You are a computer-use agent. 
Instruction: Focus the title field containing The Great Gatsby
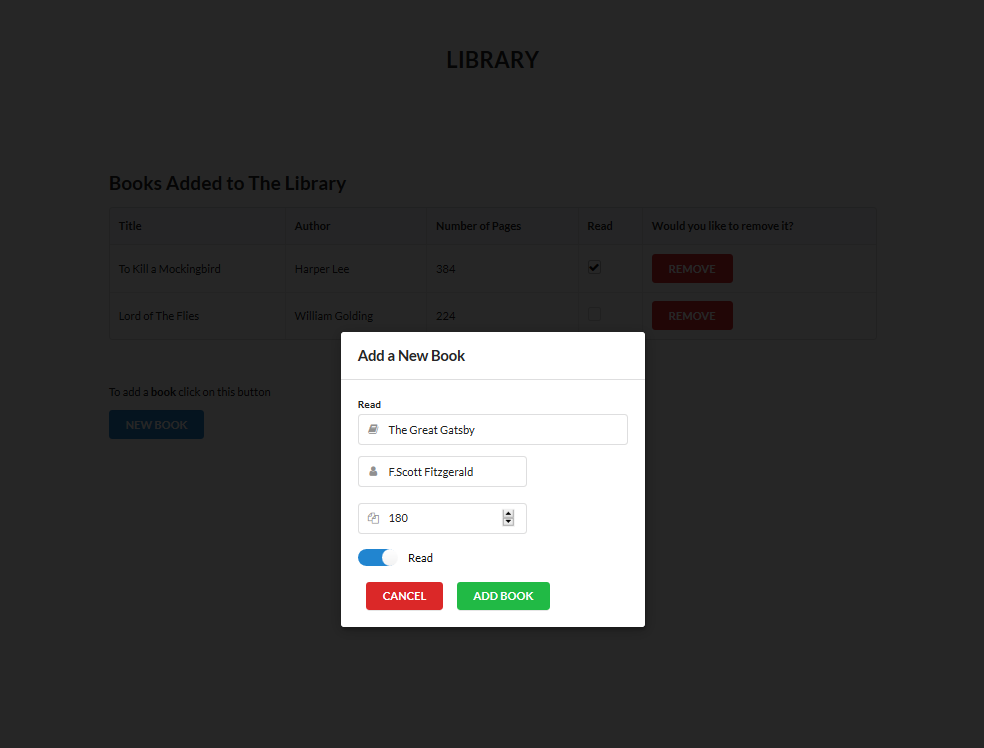coord(493,430)
